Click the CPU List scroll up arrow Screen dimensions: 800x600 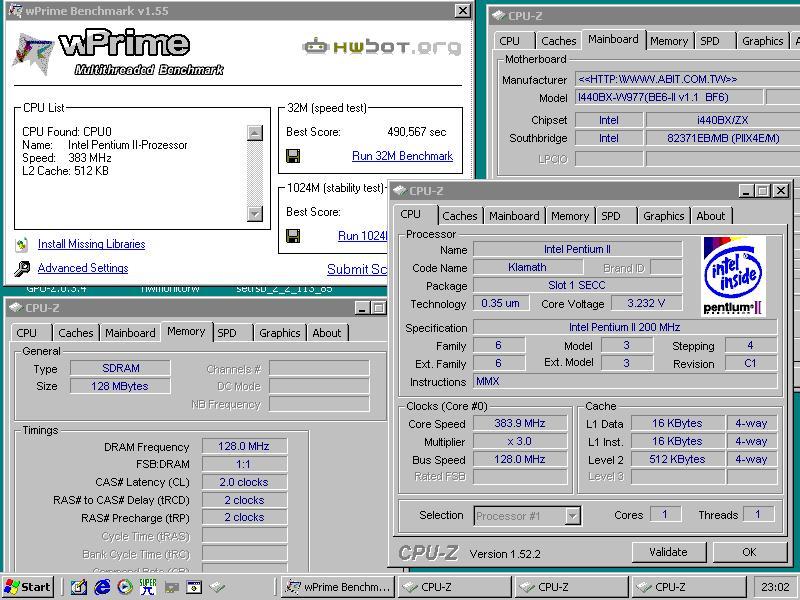pos(255,133)
